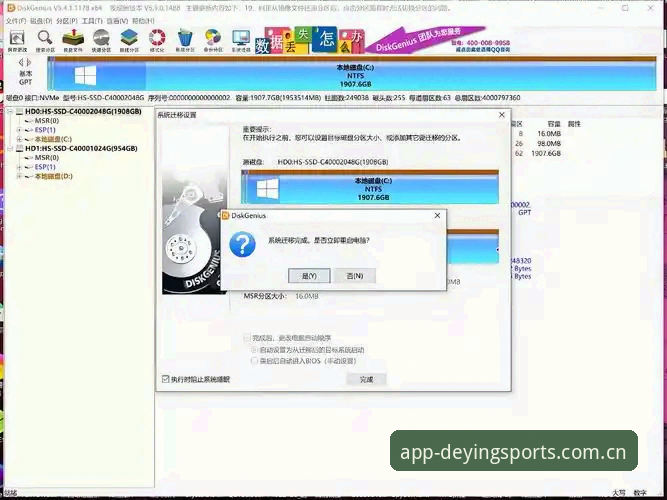Click the blue question mark icon in the DiskGenius dialog

pos(242,244)
